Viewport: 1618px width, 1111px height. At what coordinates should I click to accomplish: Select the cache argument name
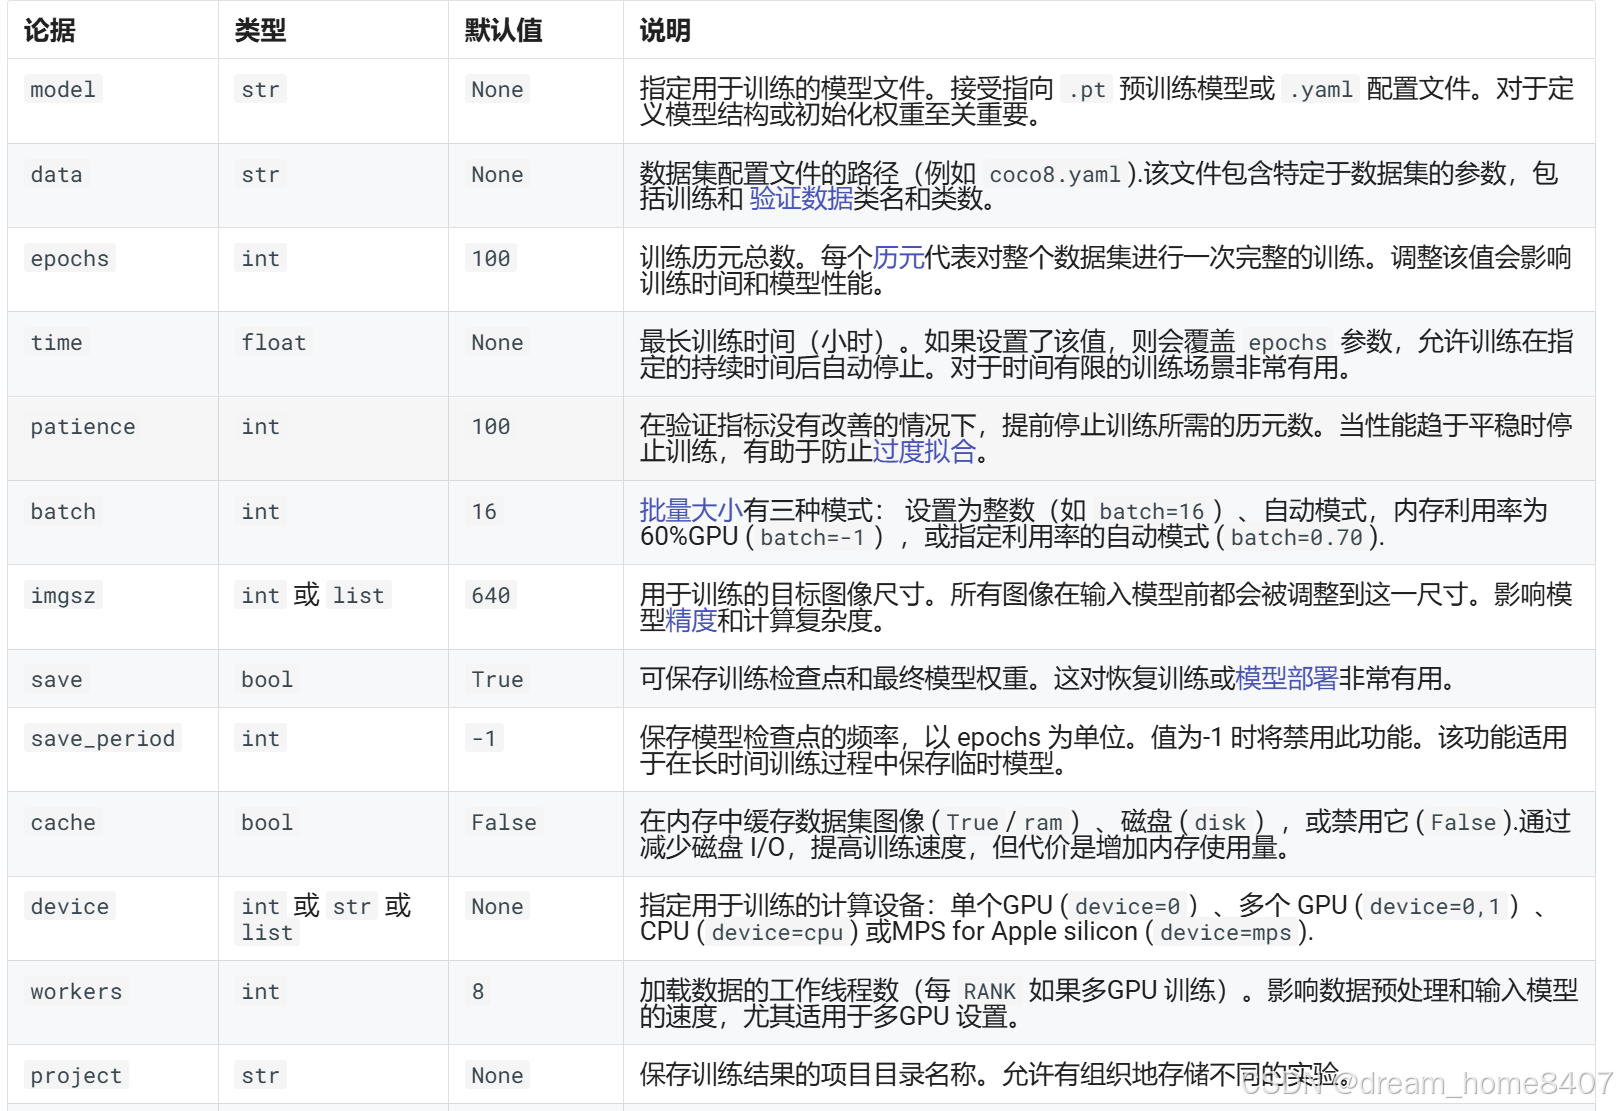click(63, 823)
